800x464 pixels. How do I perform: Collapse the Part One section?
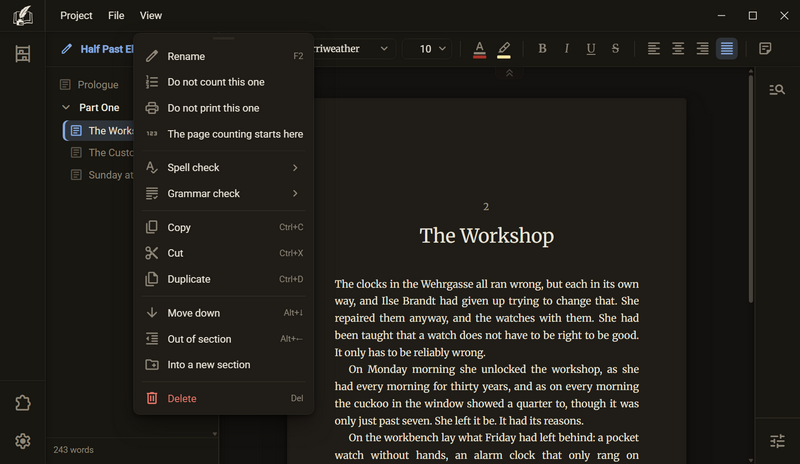[66, 108]
